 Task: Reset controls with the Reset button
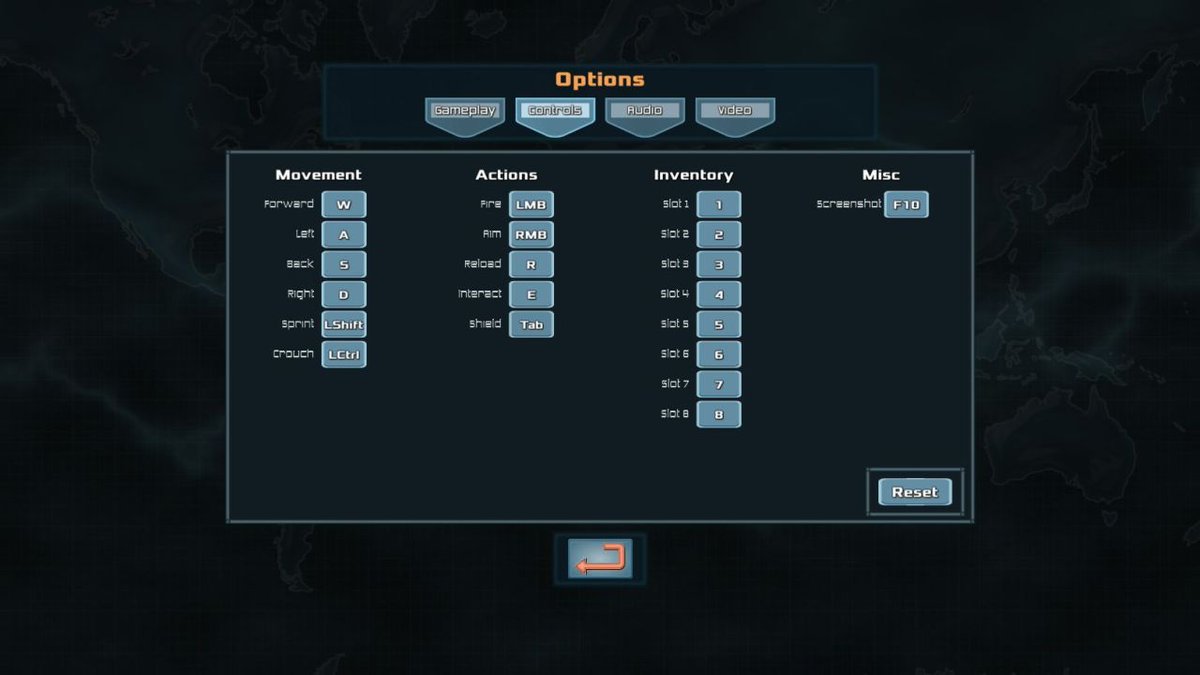pos(915,492)
